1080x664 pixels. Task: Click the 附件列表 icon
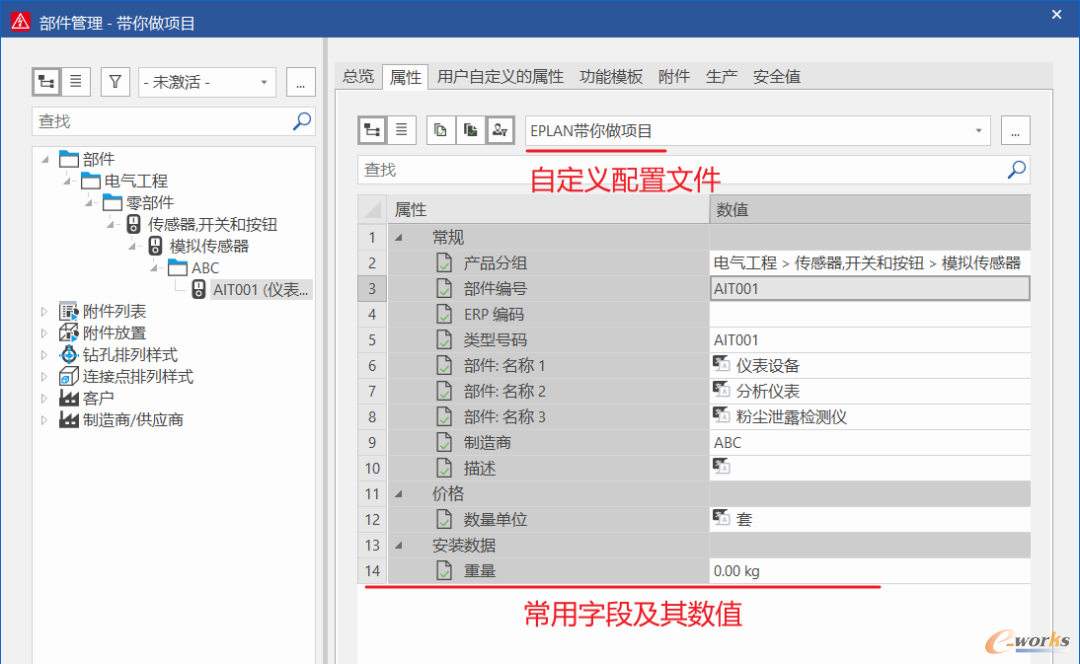[69, 311]
